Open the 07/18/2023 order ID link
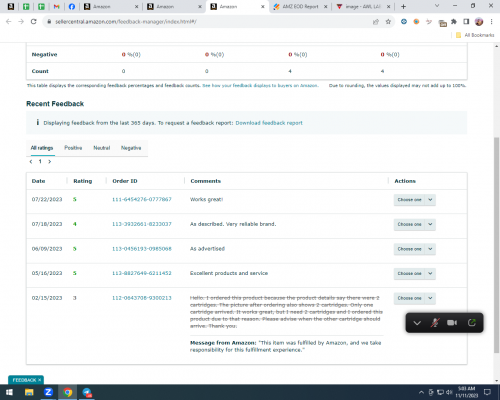Image resolution: width=500 pixels, height=400 pixels. tap(142, 224)
